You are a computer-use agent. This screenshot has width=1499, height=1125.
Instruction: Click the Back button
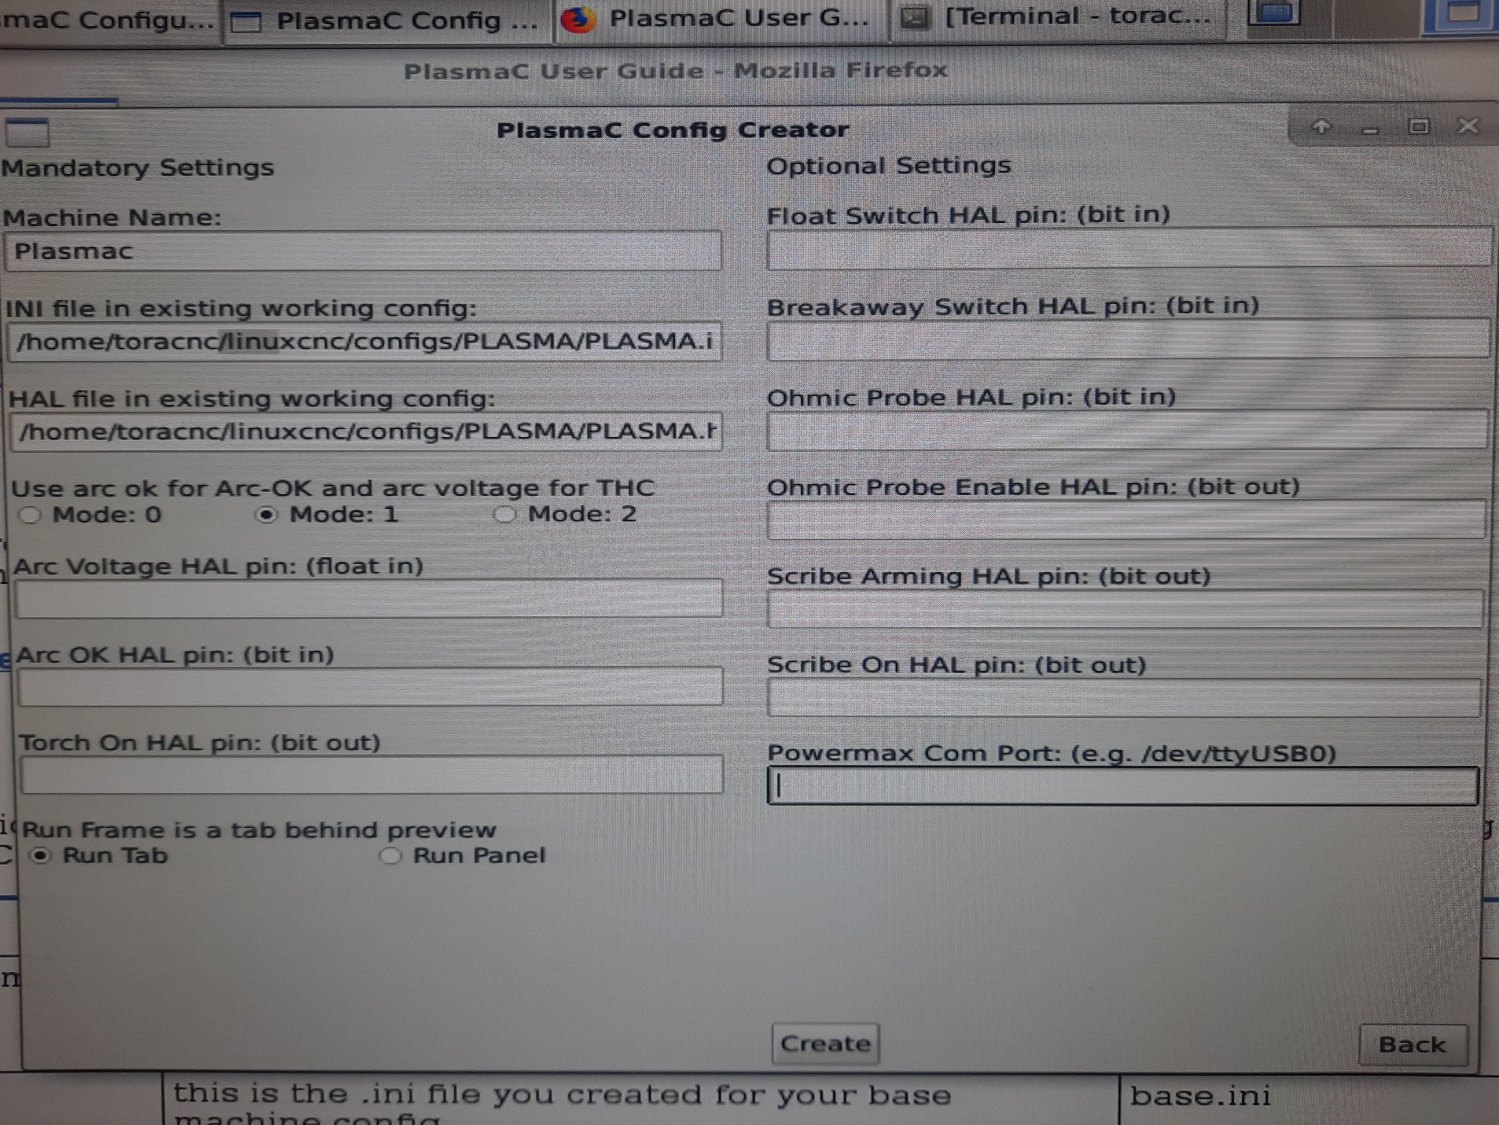click(x=1412, y=1045)
